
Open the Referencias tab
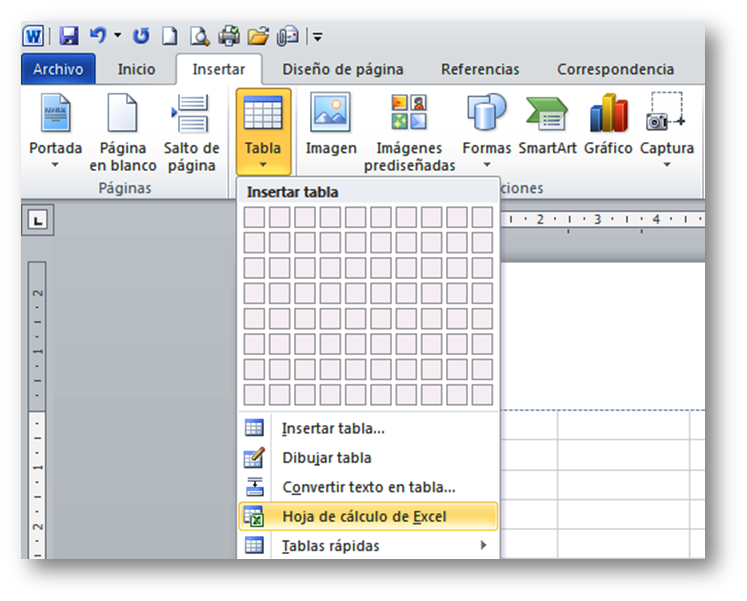(480, 70)
